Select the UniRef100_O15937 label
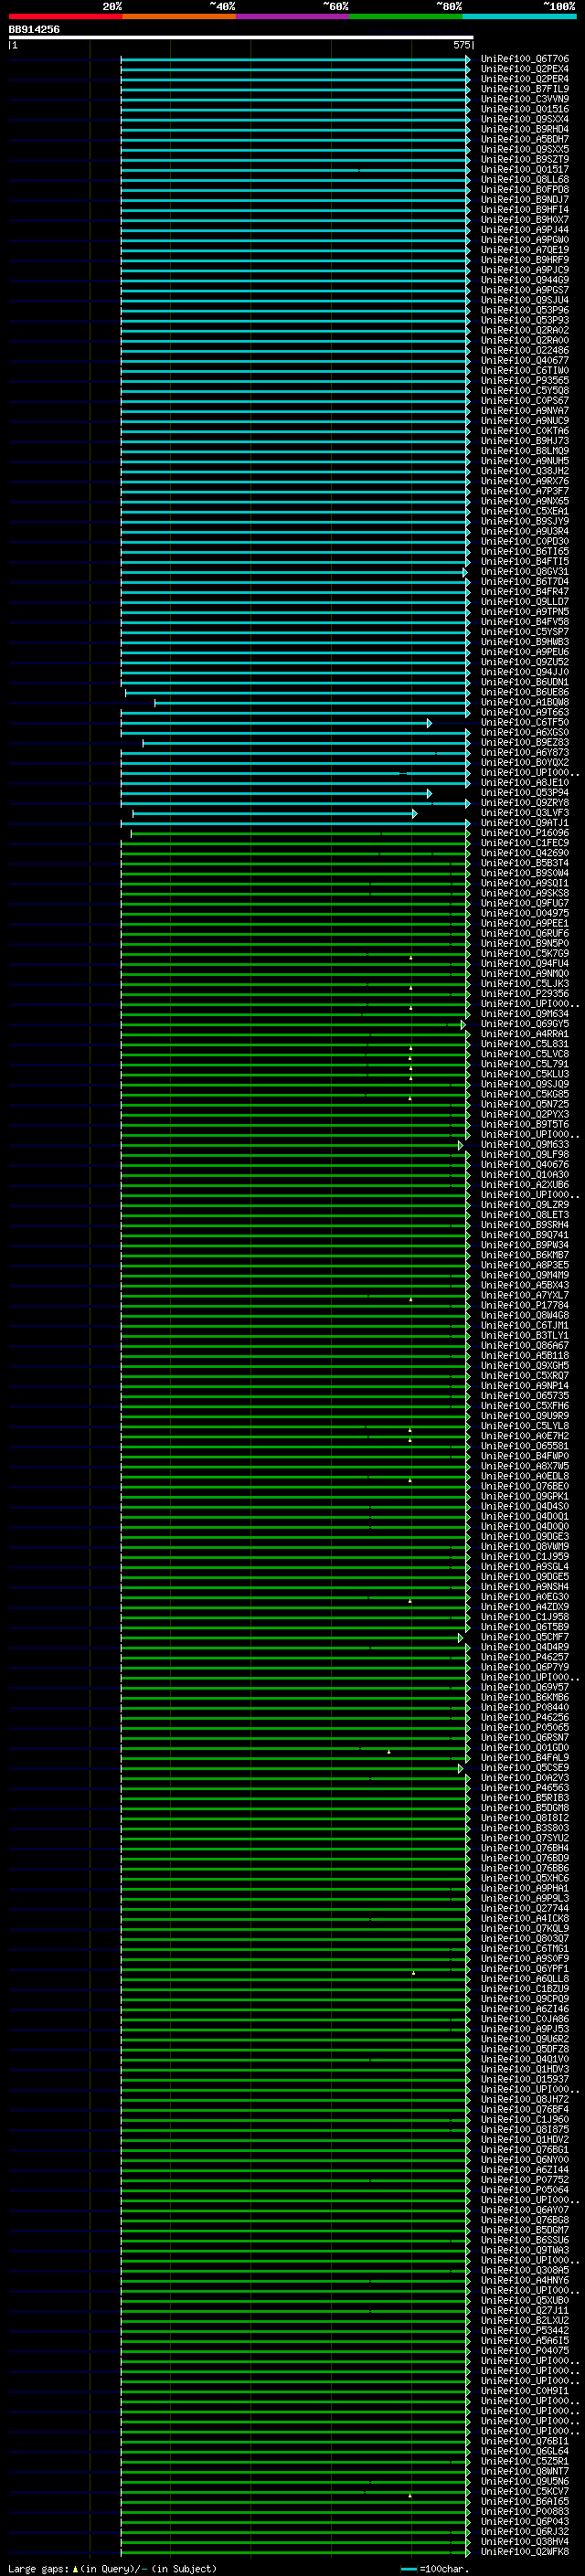Viewport: 585px width, 2576px height. tap(525, 2080)
